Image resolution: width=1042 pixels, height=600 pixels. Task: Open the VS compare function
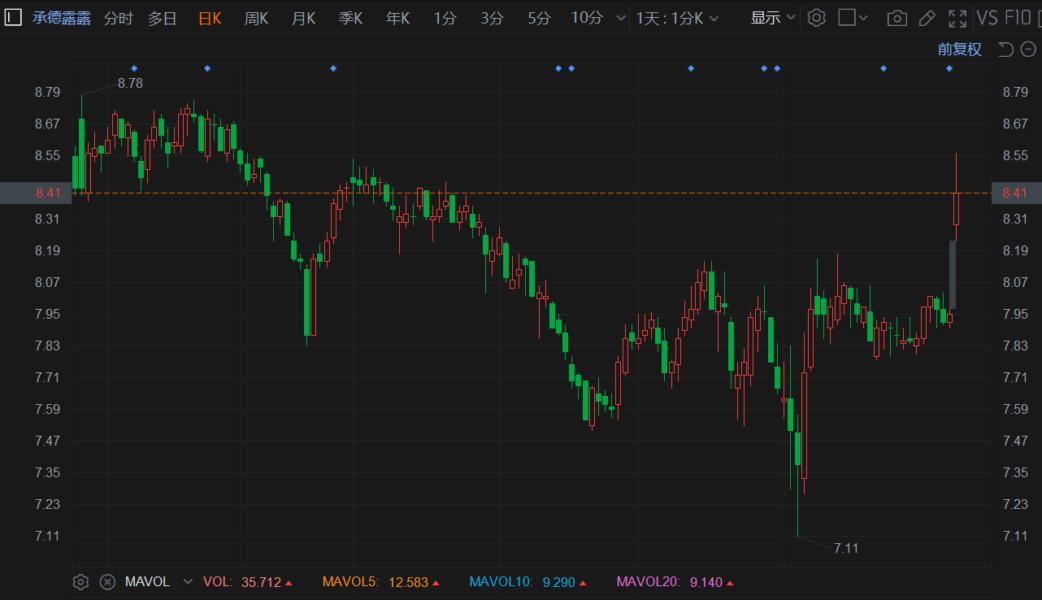[x=987, y=18]
